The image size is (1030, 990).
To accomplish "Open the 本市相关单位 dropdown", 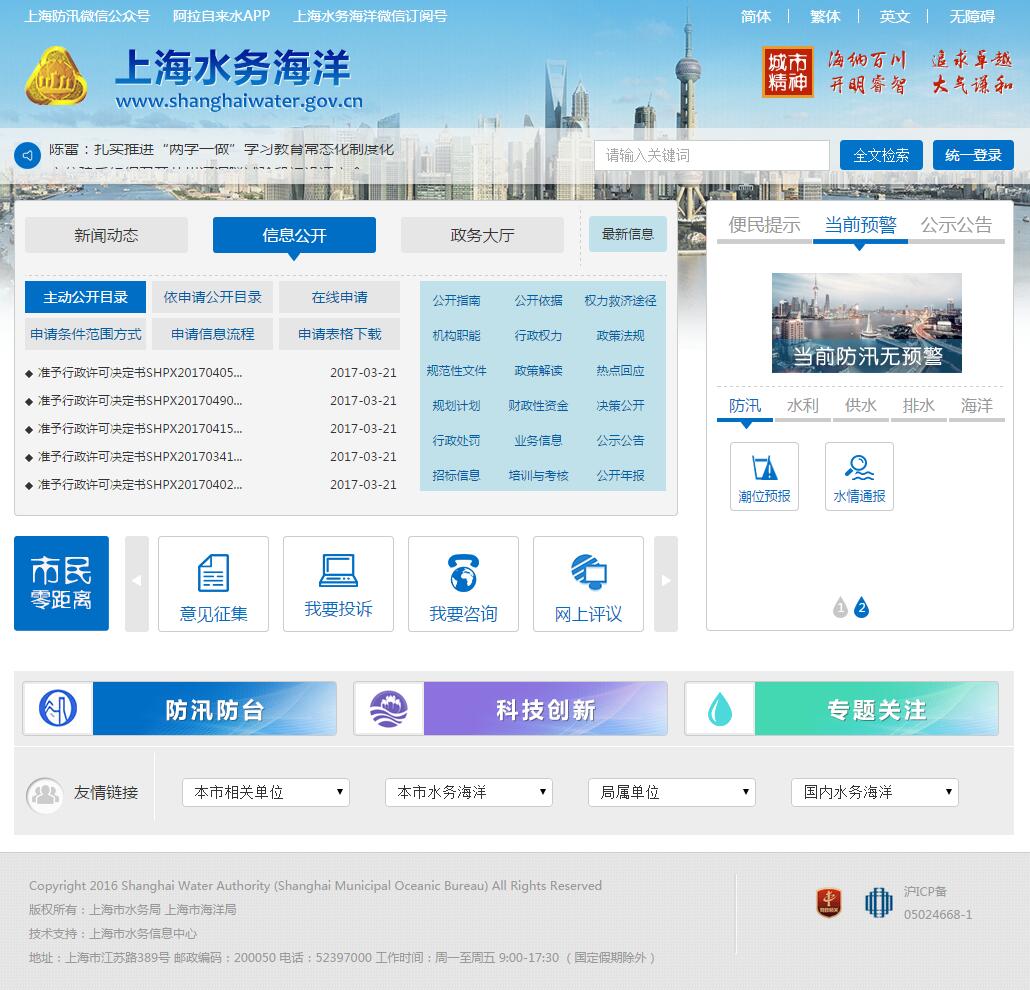I will coord(266,792).
